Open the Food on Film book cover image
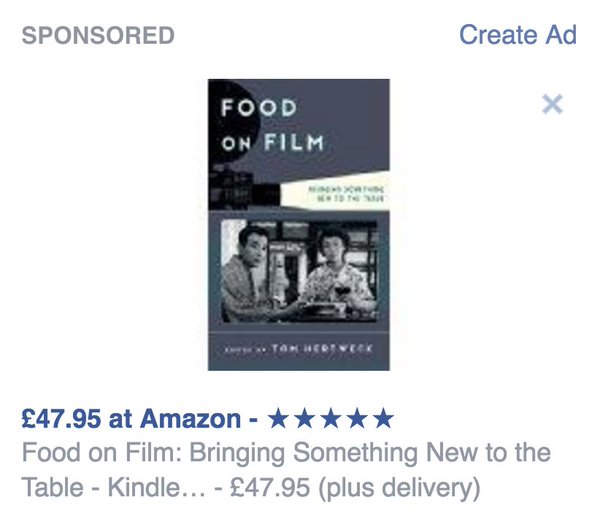Image resolution: width=600 pixels, height=527 pixels. (299, 225)
